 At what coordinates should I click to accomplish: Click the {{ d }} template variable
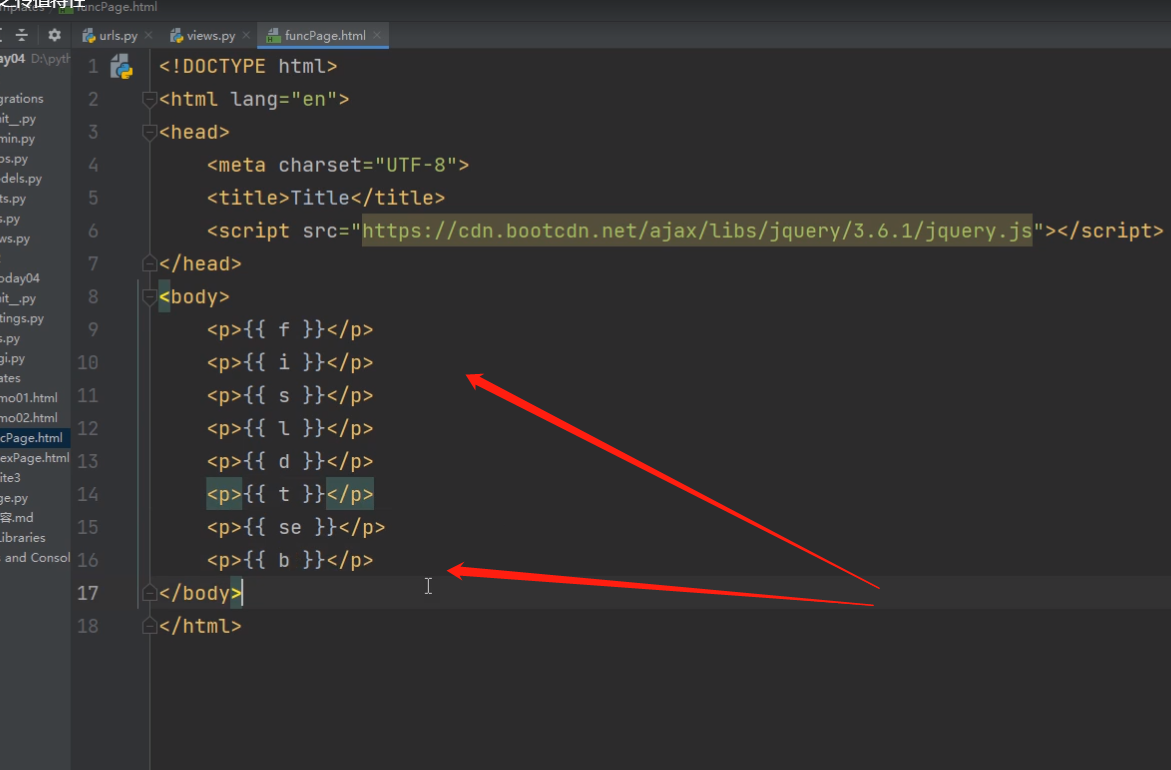[284, 461]
